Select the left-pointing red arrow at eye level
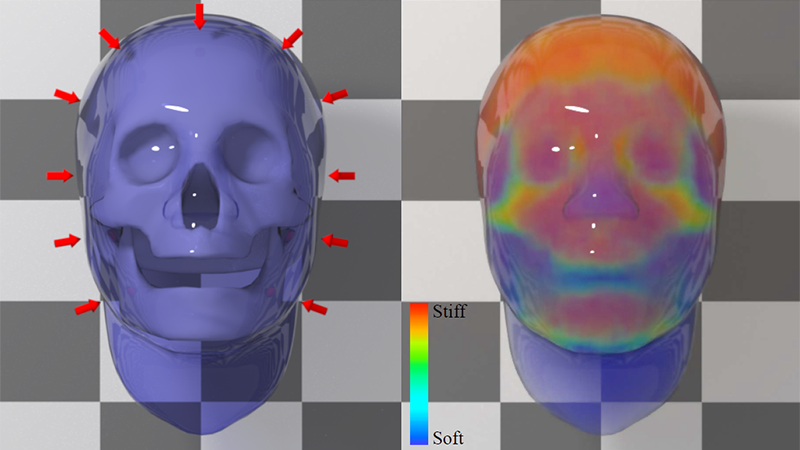Viewport: 800px width, 450px height. (342, 176)
